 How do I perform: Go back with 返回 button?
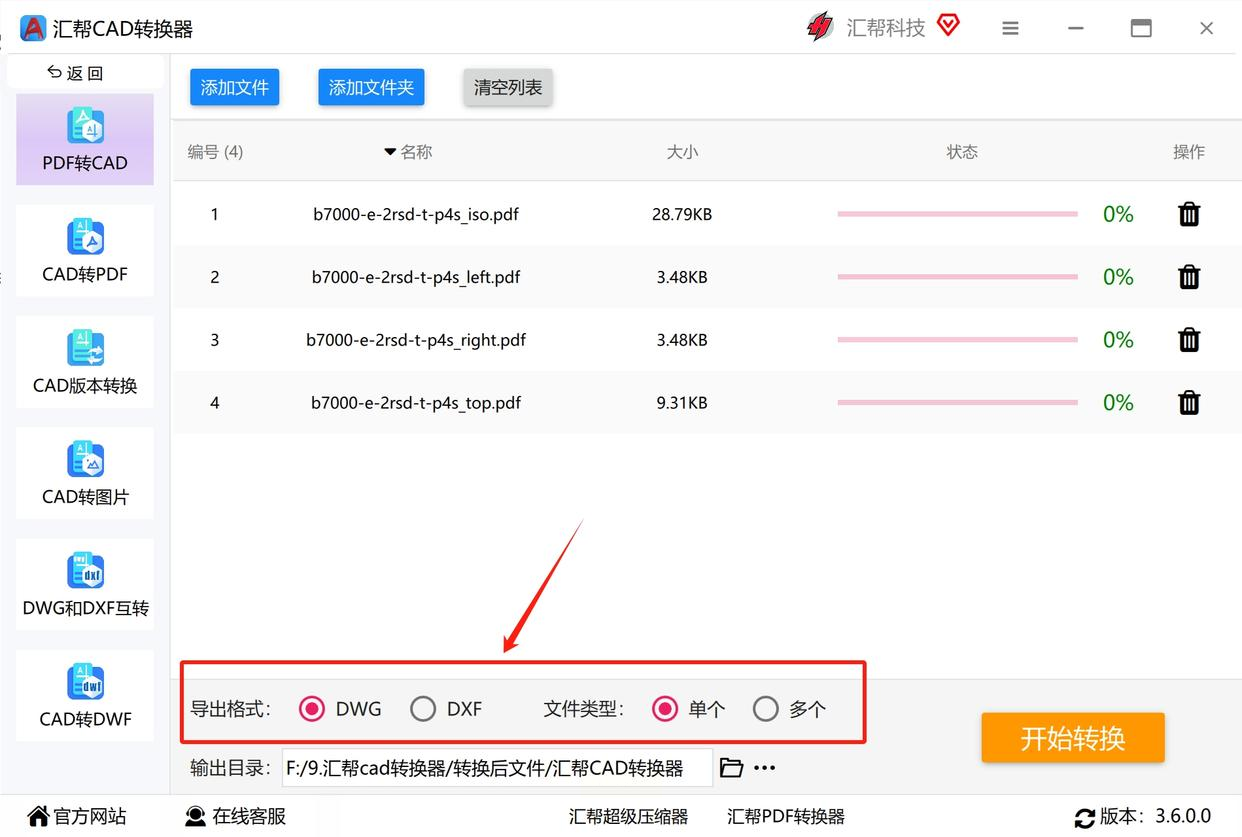coord(76,73)
